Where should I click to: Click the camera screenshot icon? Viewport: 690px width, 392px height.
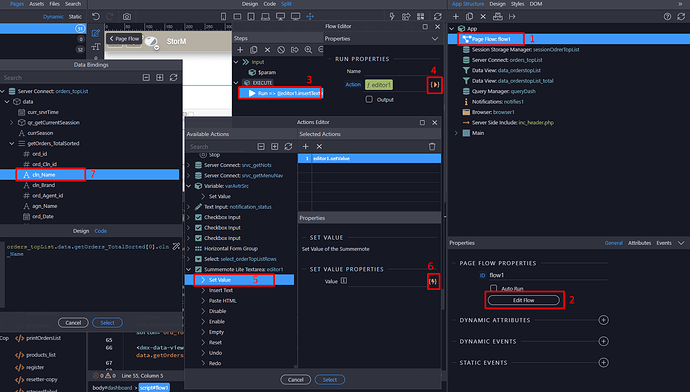coord(127,16)
